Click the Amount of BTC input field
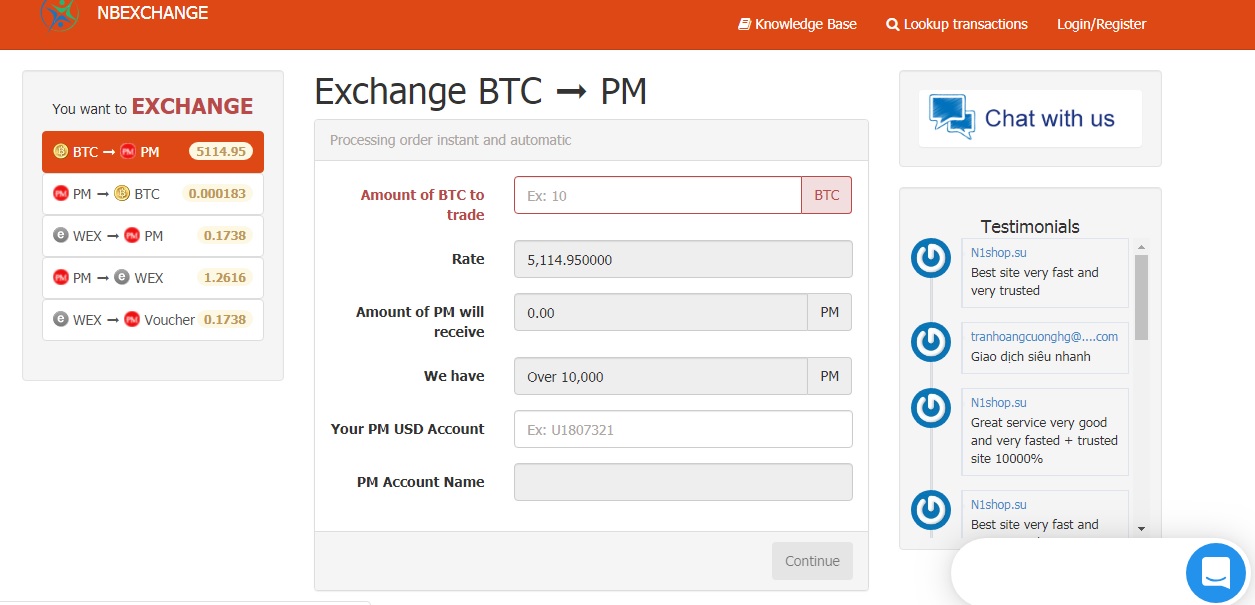 tap(657, 196)
